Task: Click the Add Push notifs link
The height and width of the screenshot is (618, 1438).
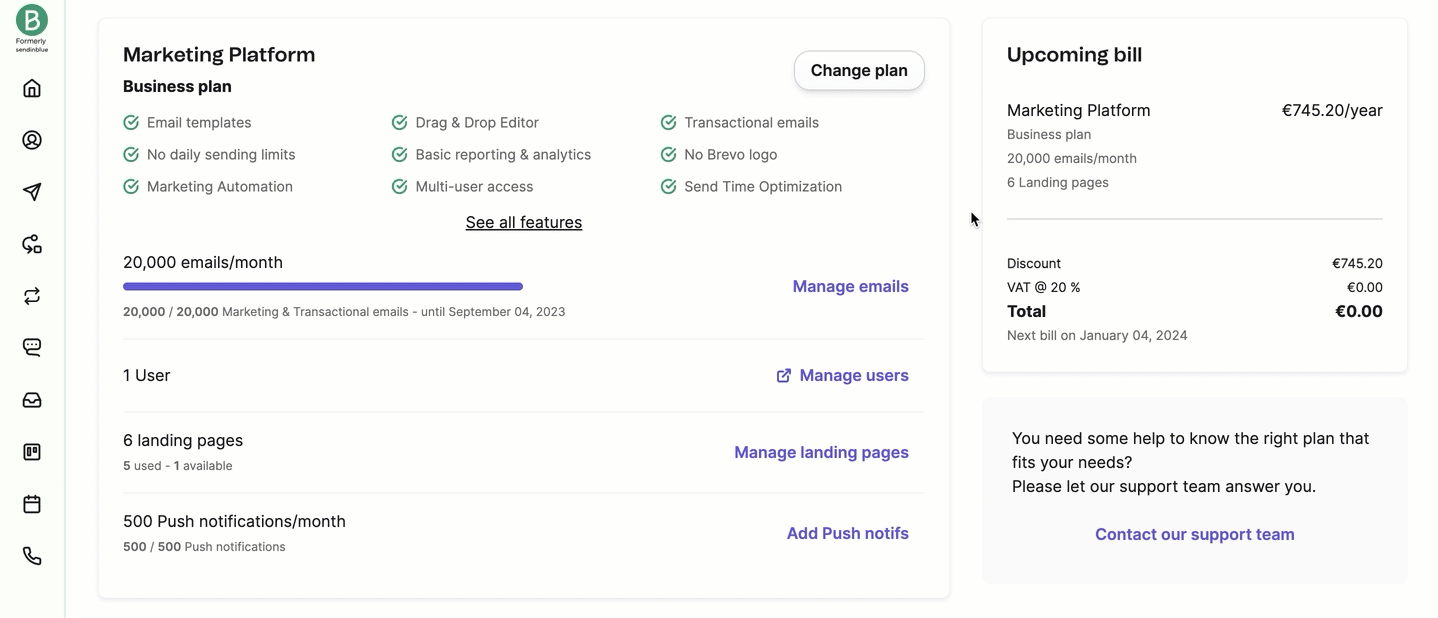Action: [848, 533]
